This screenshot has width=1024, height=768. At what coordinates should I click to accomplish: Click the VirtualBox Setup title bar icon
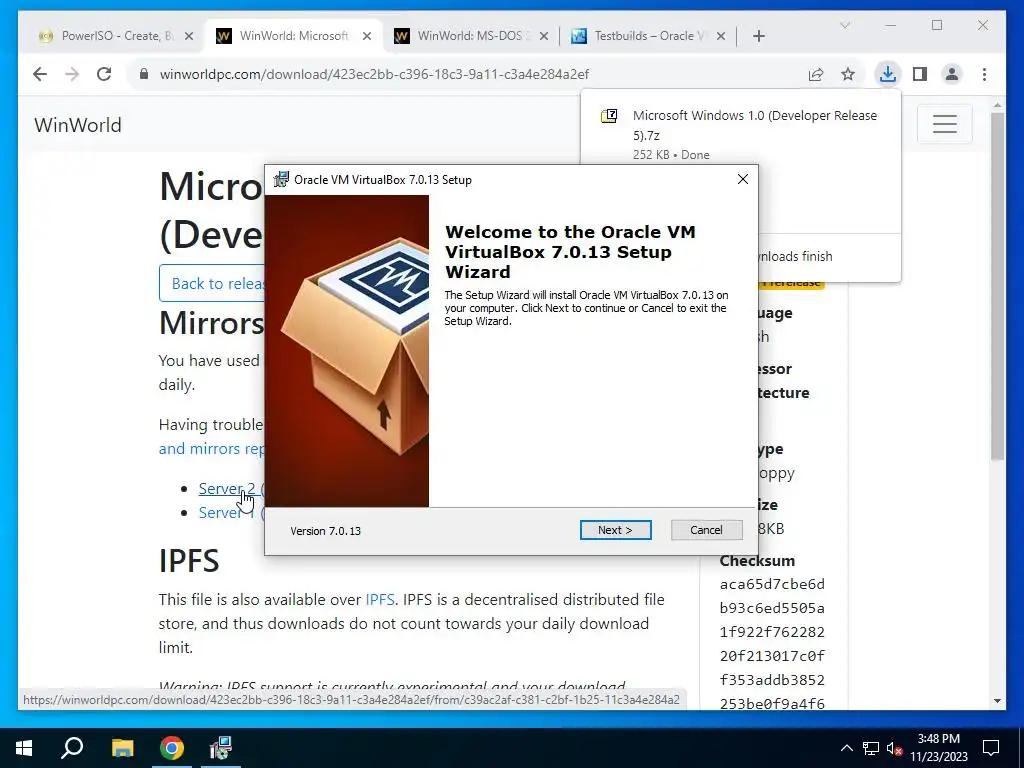pos(281,180)
